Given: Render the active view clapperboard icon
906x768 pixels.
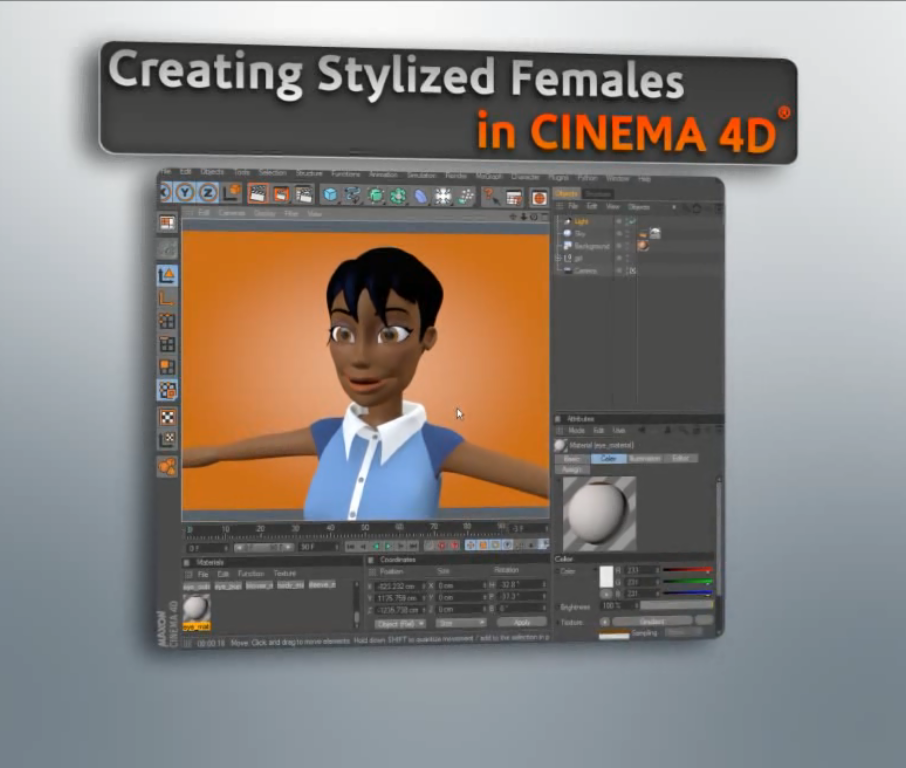Looking at the screenshot, I should click(x=258, y=194).
